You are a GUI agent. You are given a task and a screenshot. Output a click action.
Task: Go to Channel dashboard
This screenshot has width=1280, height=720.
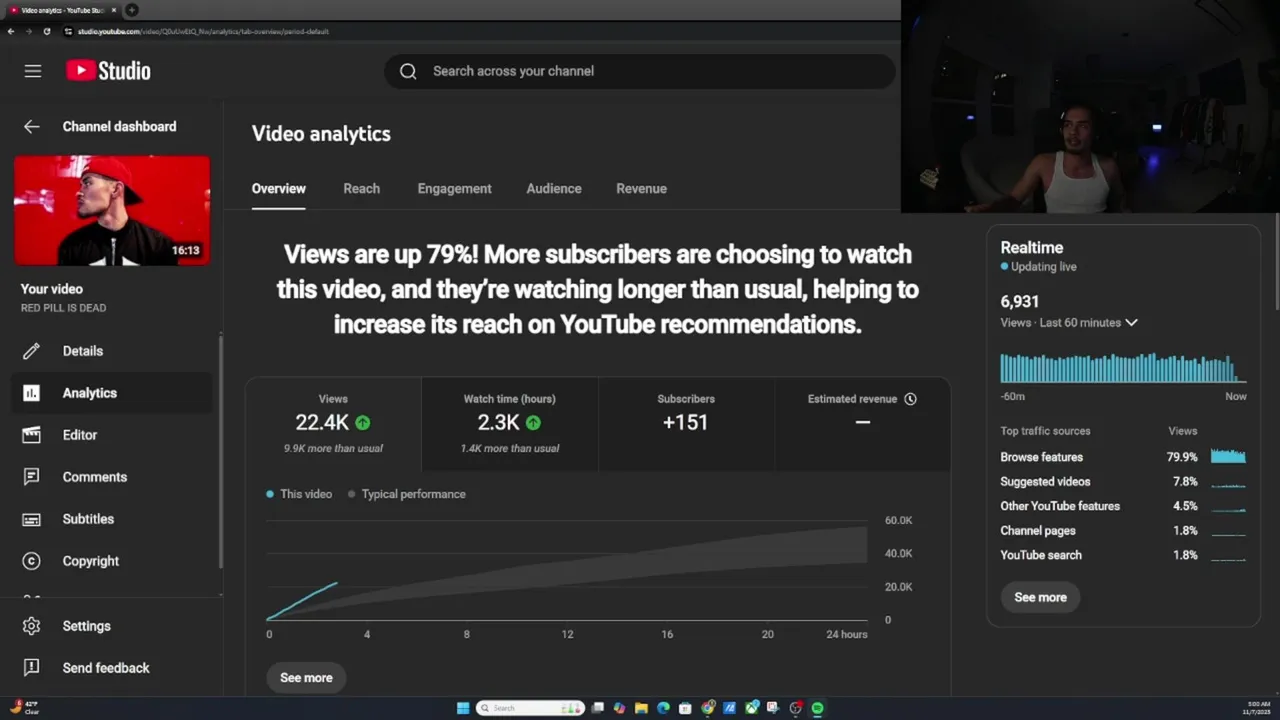(x=119, y=126)
